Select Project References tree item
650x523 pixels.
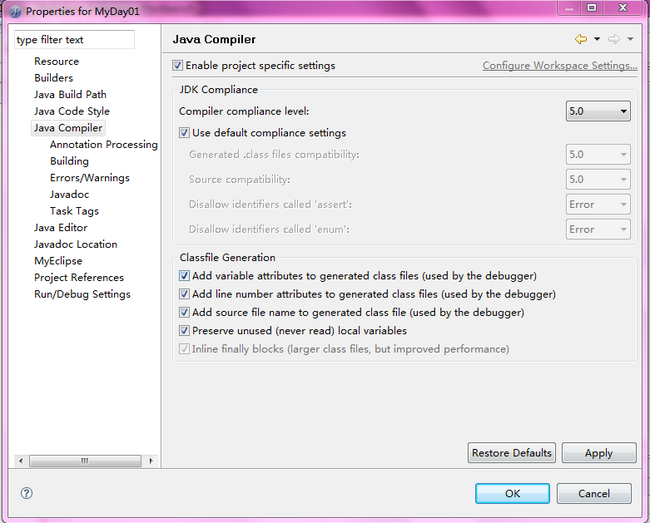(x=79, y=277)
